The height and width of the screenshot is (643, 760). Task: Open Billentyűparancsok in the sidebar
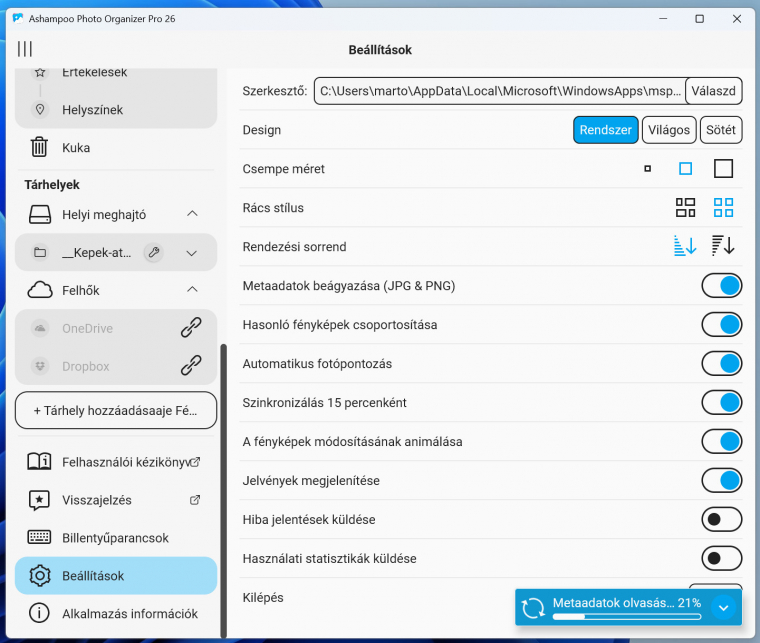pos(115,538)
